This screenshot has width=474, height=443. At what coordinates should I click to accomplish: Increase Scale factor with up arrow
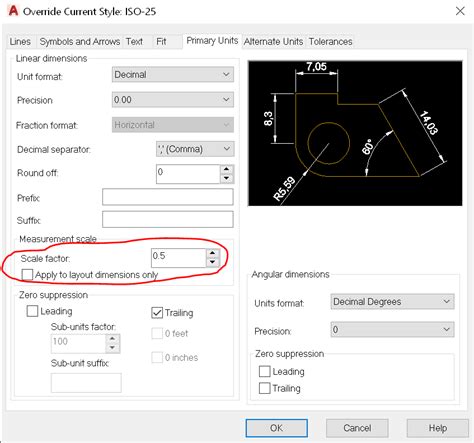click(x=213, y=253)
